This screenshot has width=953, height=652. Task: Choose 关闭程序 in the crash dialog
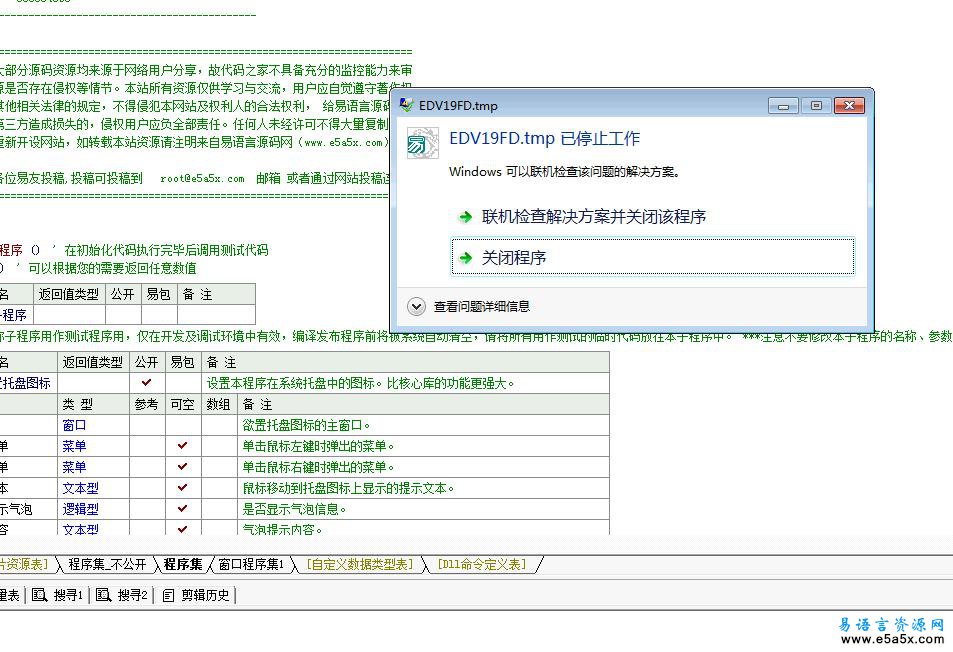(x=653, y=257)
